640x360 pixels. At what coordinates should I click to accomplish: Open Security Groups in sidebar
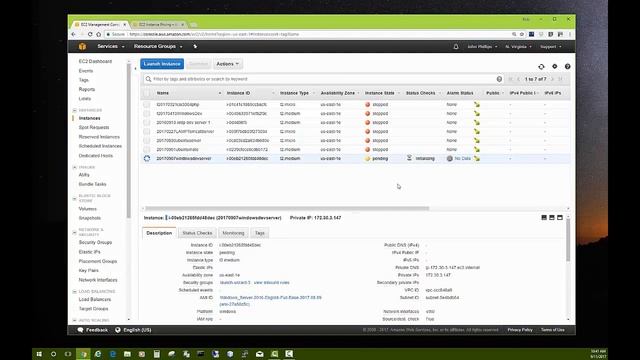pos(95,242)
